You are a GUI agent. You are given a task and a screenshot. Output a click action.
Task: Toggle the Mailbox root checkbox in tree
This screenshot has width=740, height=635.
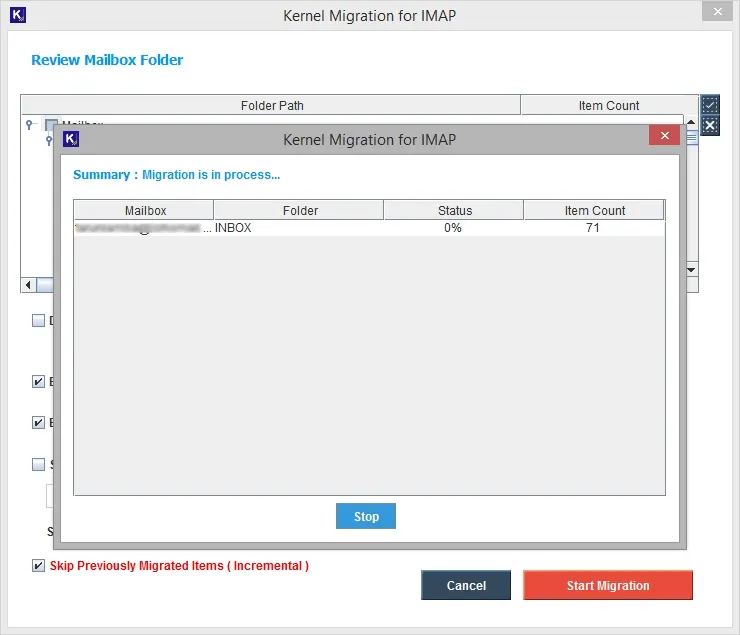coord(50,123)
